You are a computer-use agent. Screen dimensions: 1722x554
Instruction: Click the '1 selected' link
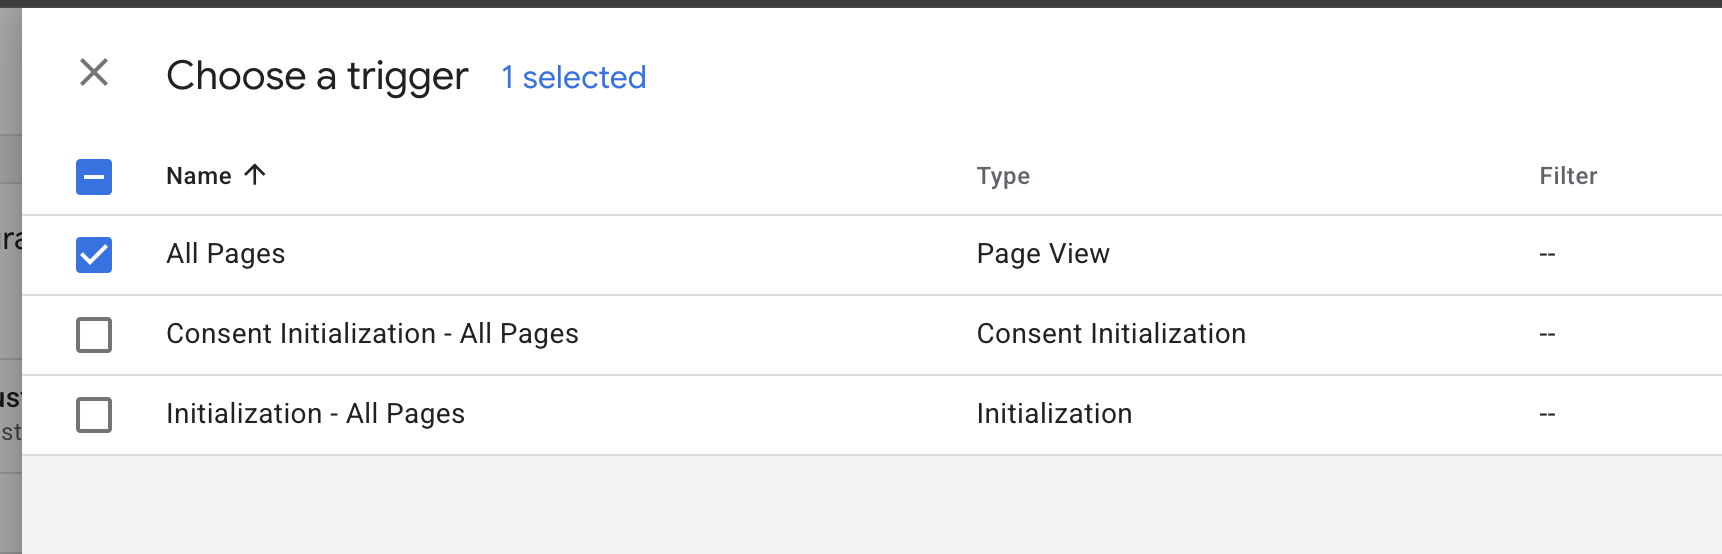tap(574, 77)
